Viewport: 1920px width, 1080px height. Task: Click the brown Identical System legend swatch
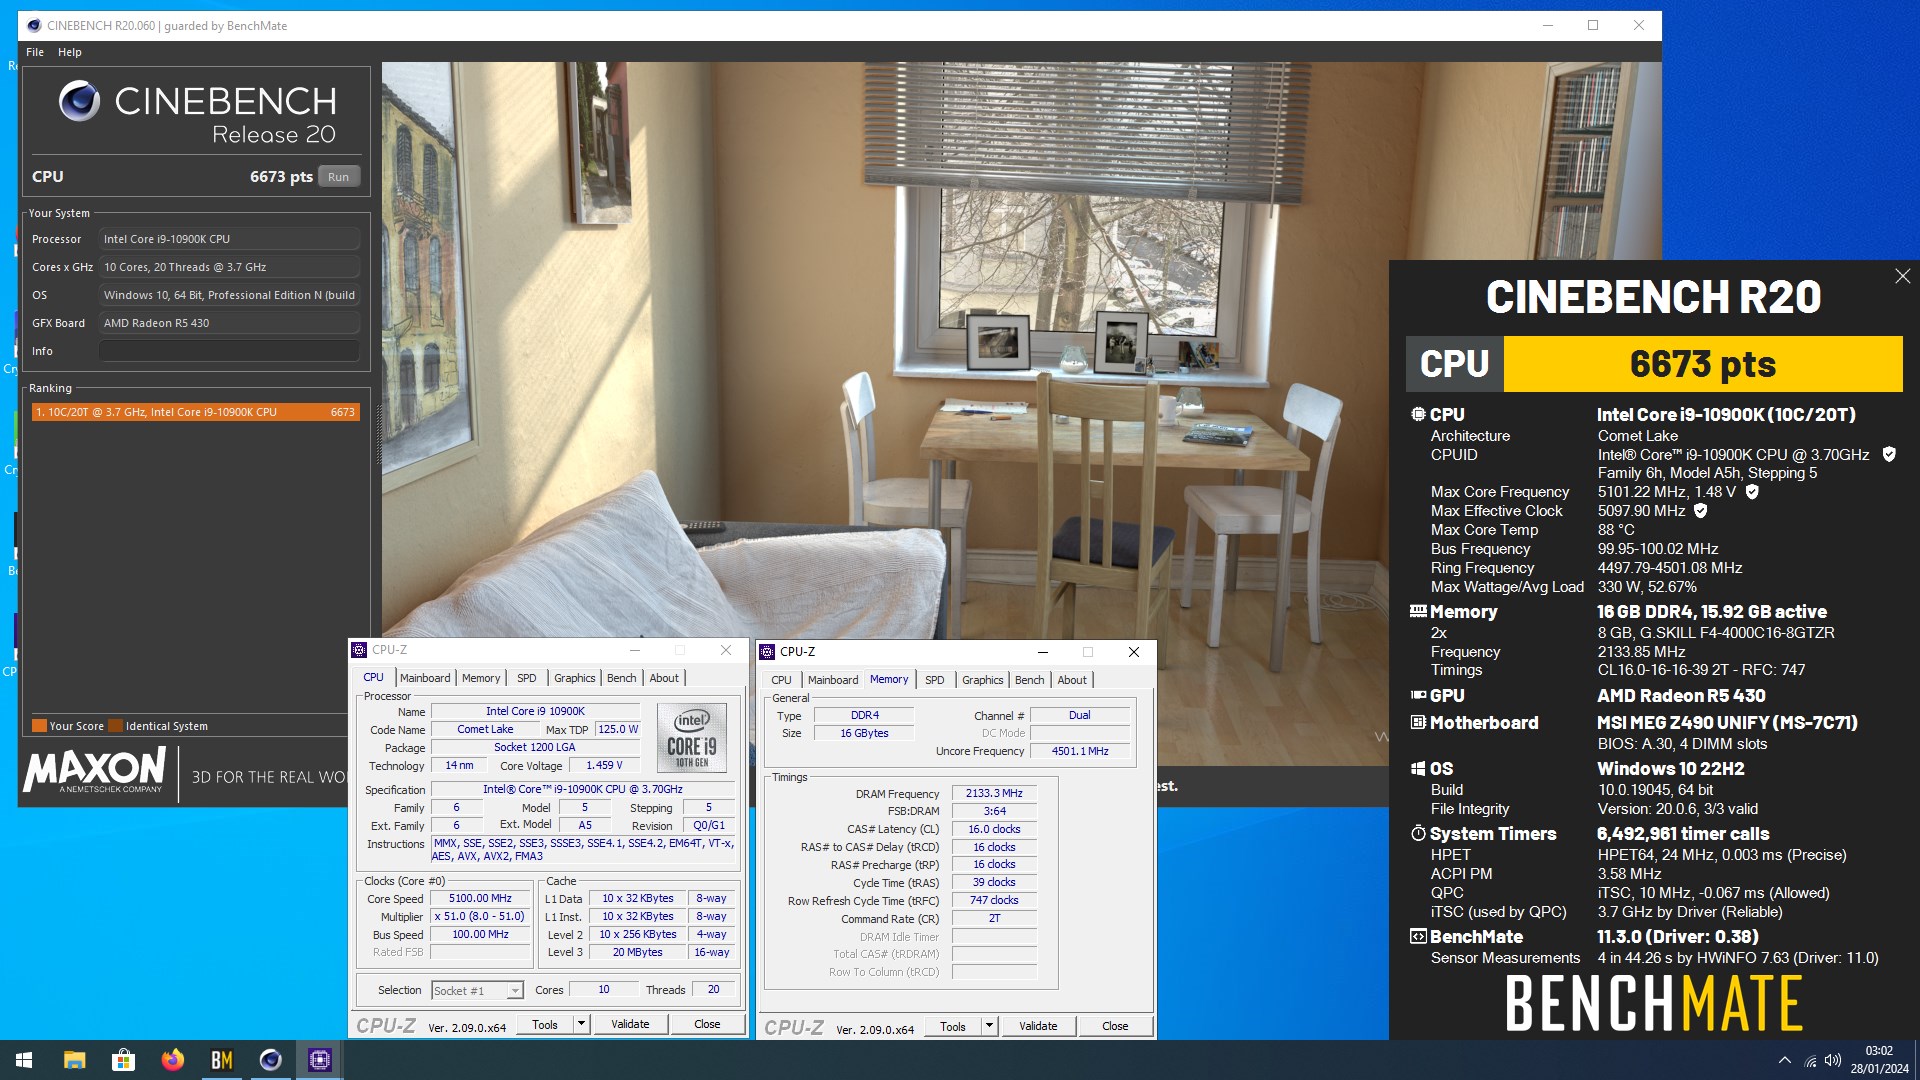116,726
